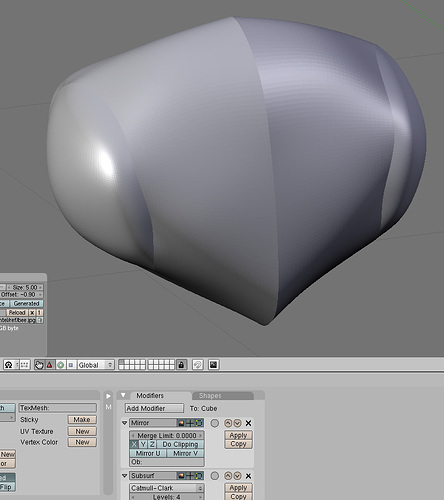Click the proportional edit falloff icon
Image resolution: width=444 pixels, height=500 pixels.
[x=198, y=365]
